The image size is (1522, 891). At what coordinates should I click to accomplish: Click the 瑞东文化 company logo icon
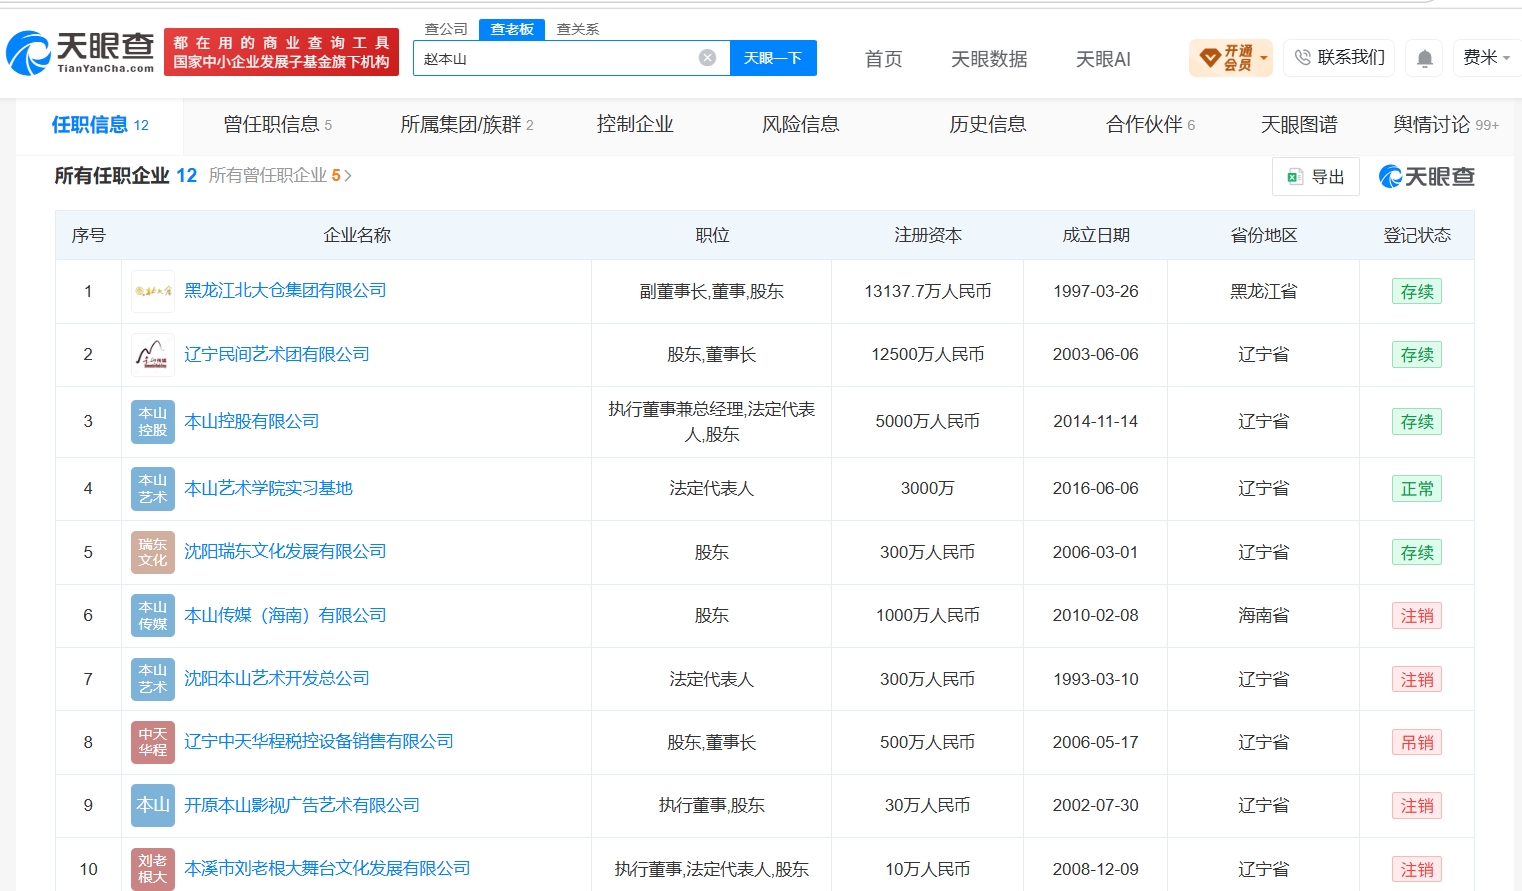click(x=153, y=552)
